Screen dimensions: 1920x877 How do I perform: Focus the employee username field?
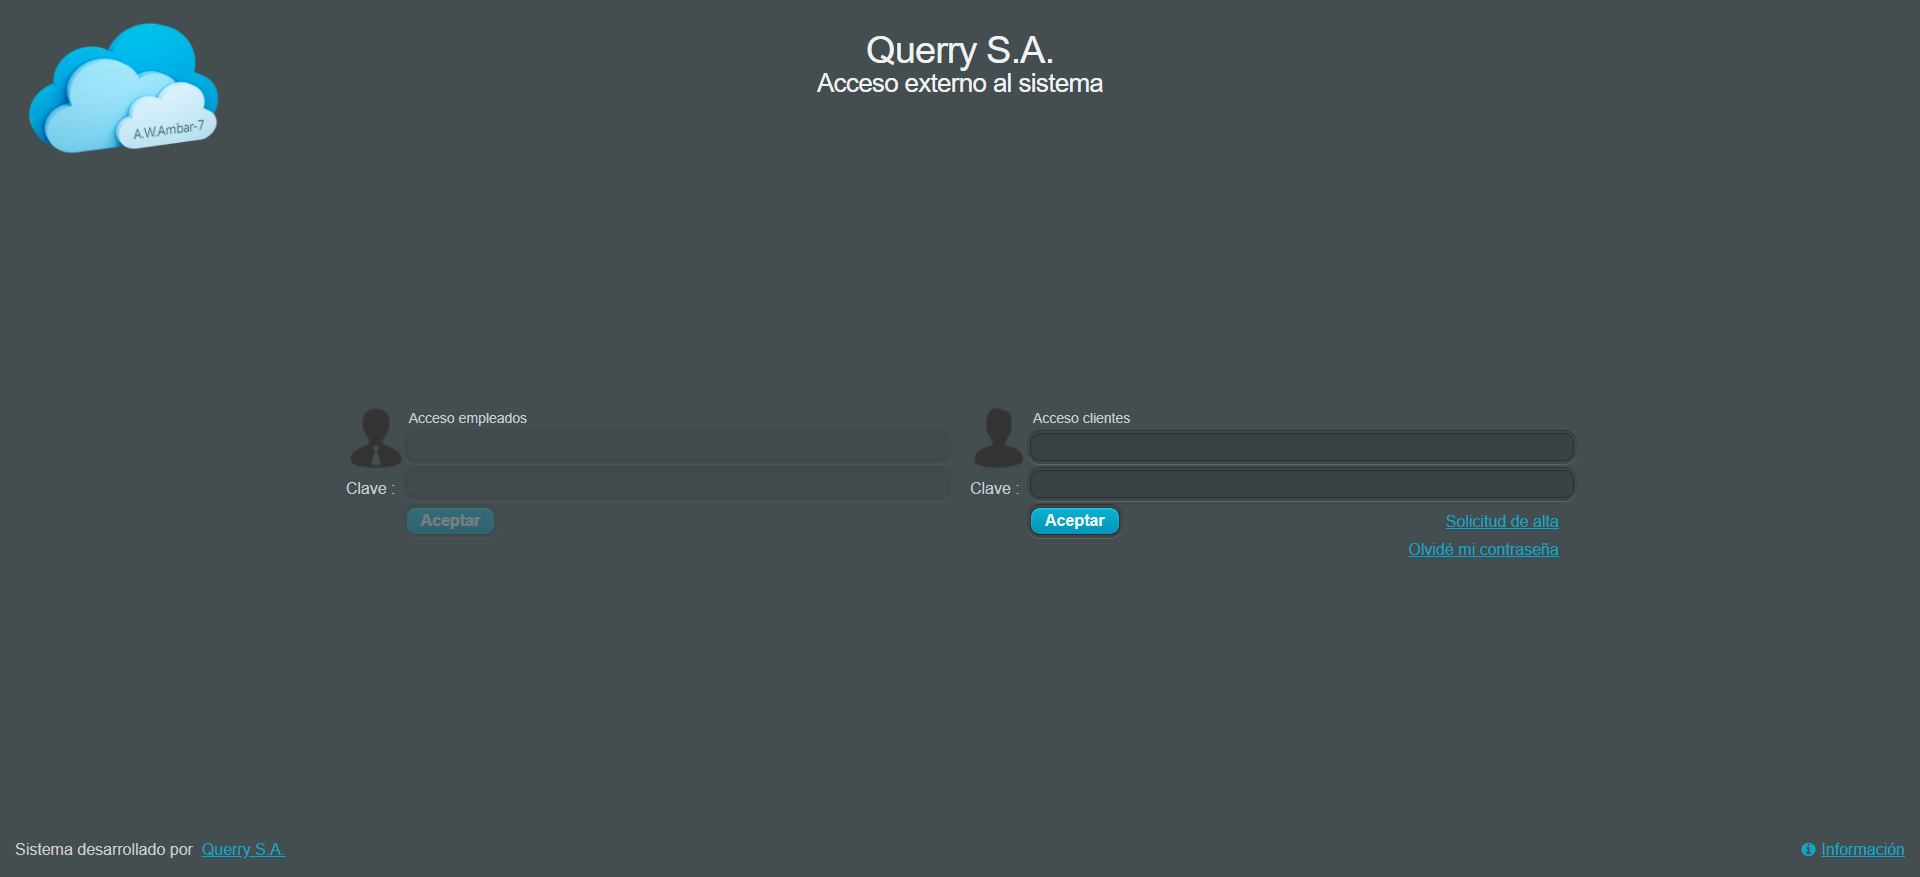pos(678,447)
